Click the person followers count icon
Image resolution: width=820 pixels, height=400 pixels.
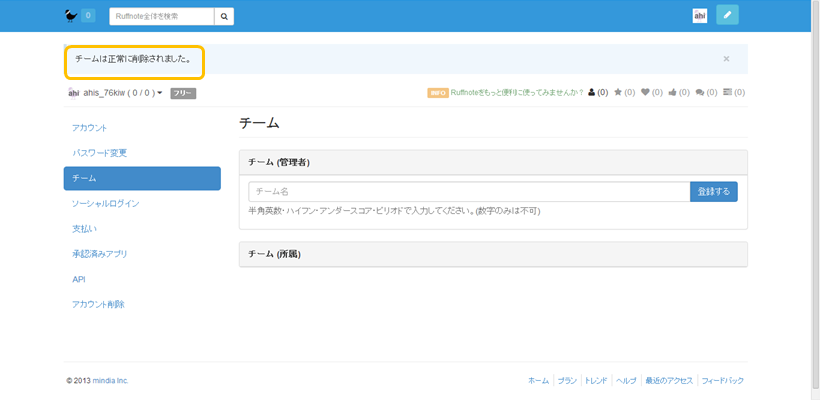pos(591,92)
